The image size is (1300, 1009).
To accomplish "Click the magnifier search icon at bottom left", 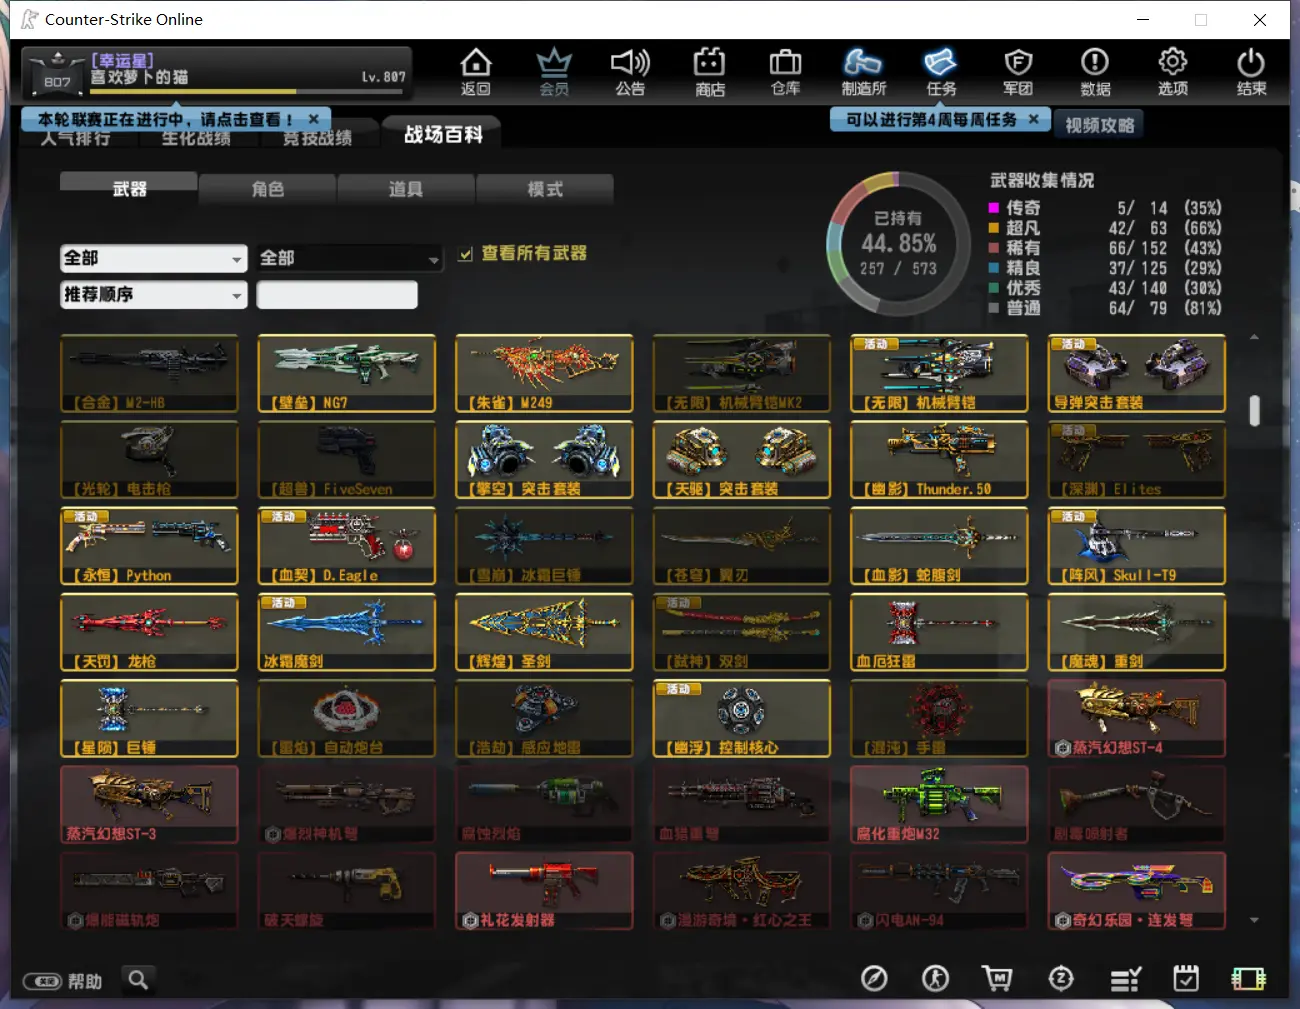I will point(138,980).
